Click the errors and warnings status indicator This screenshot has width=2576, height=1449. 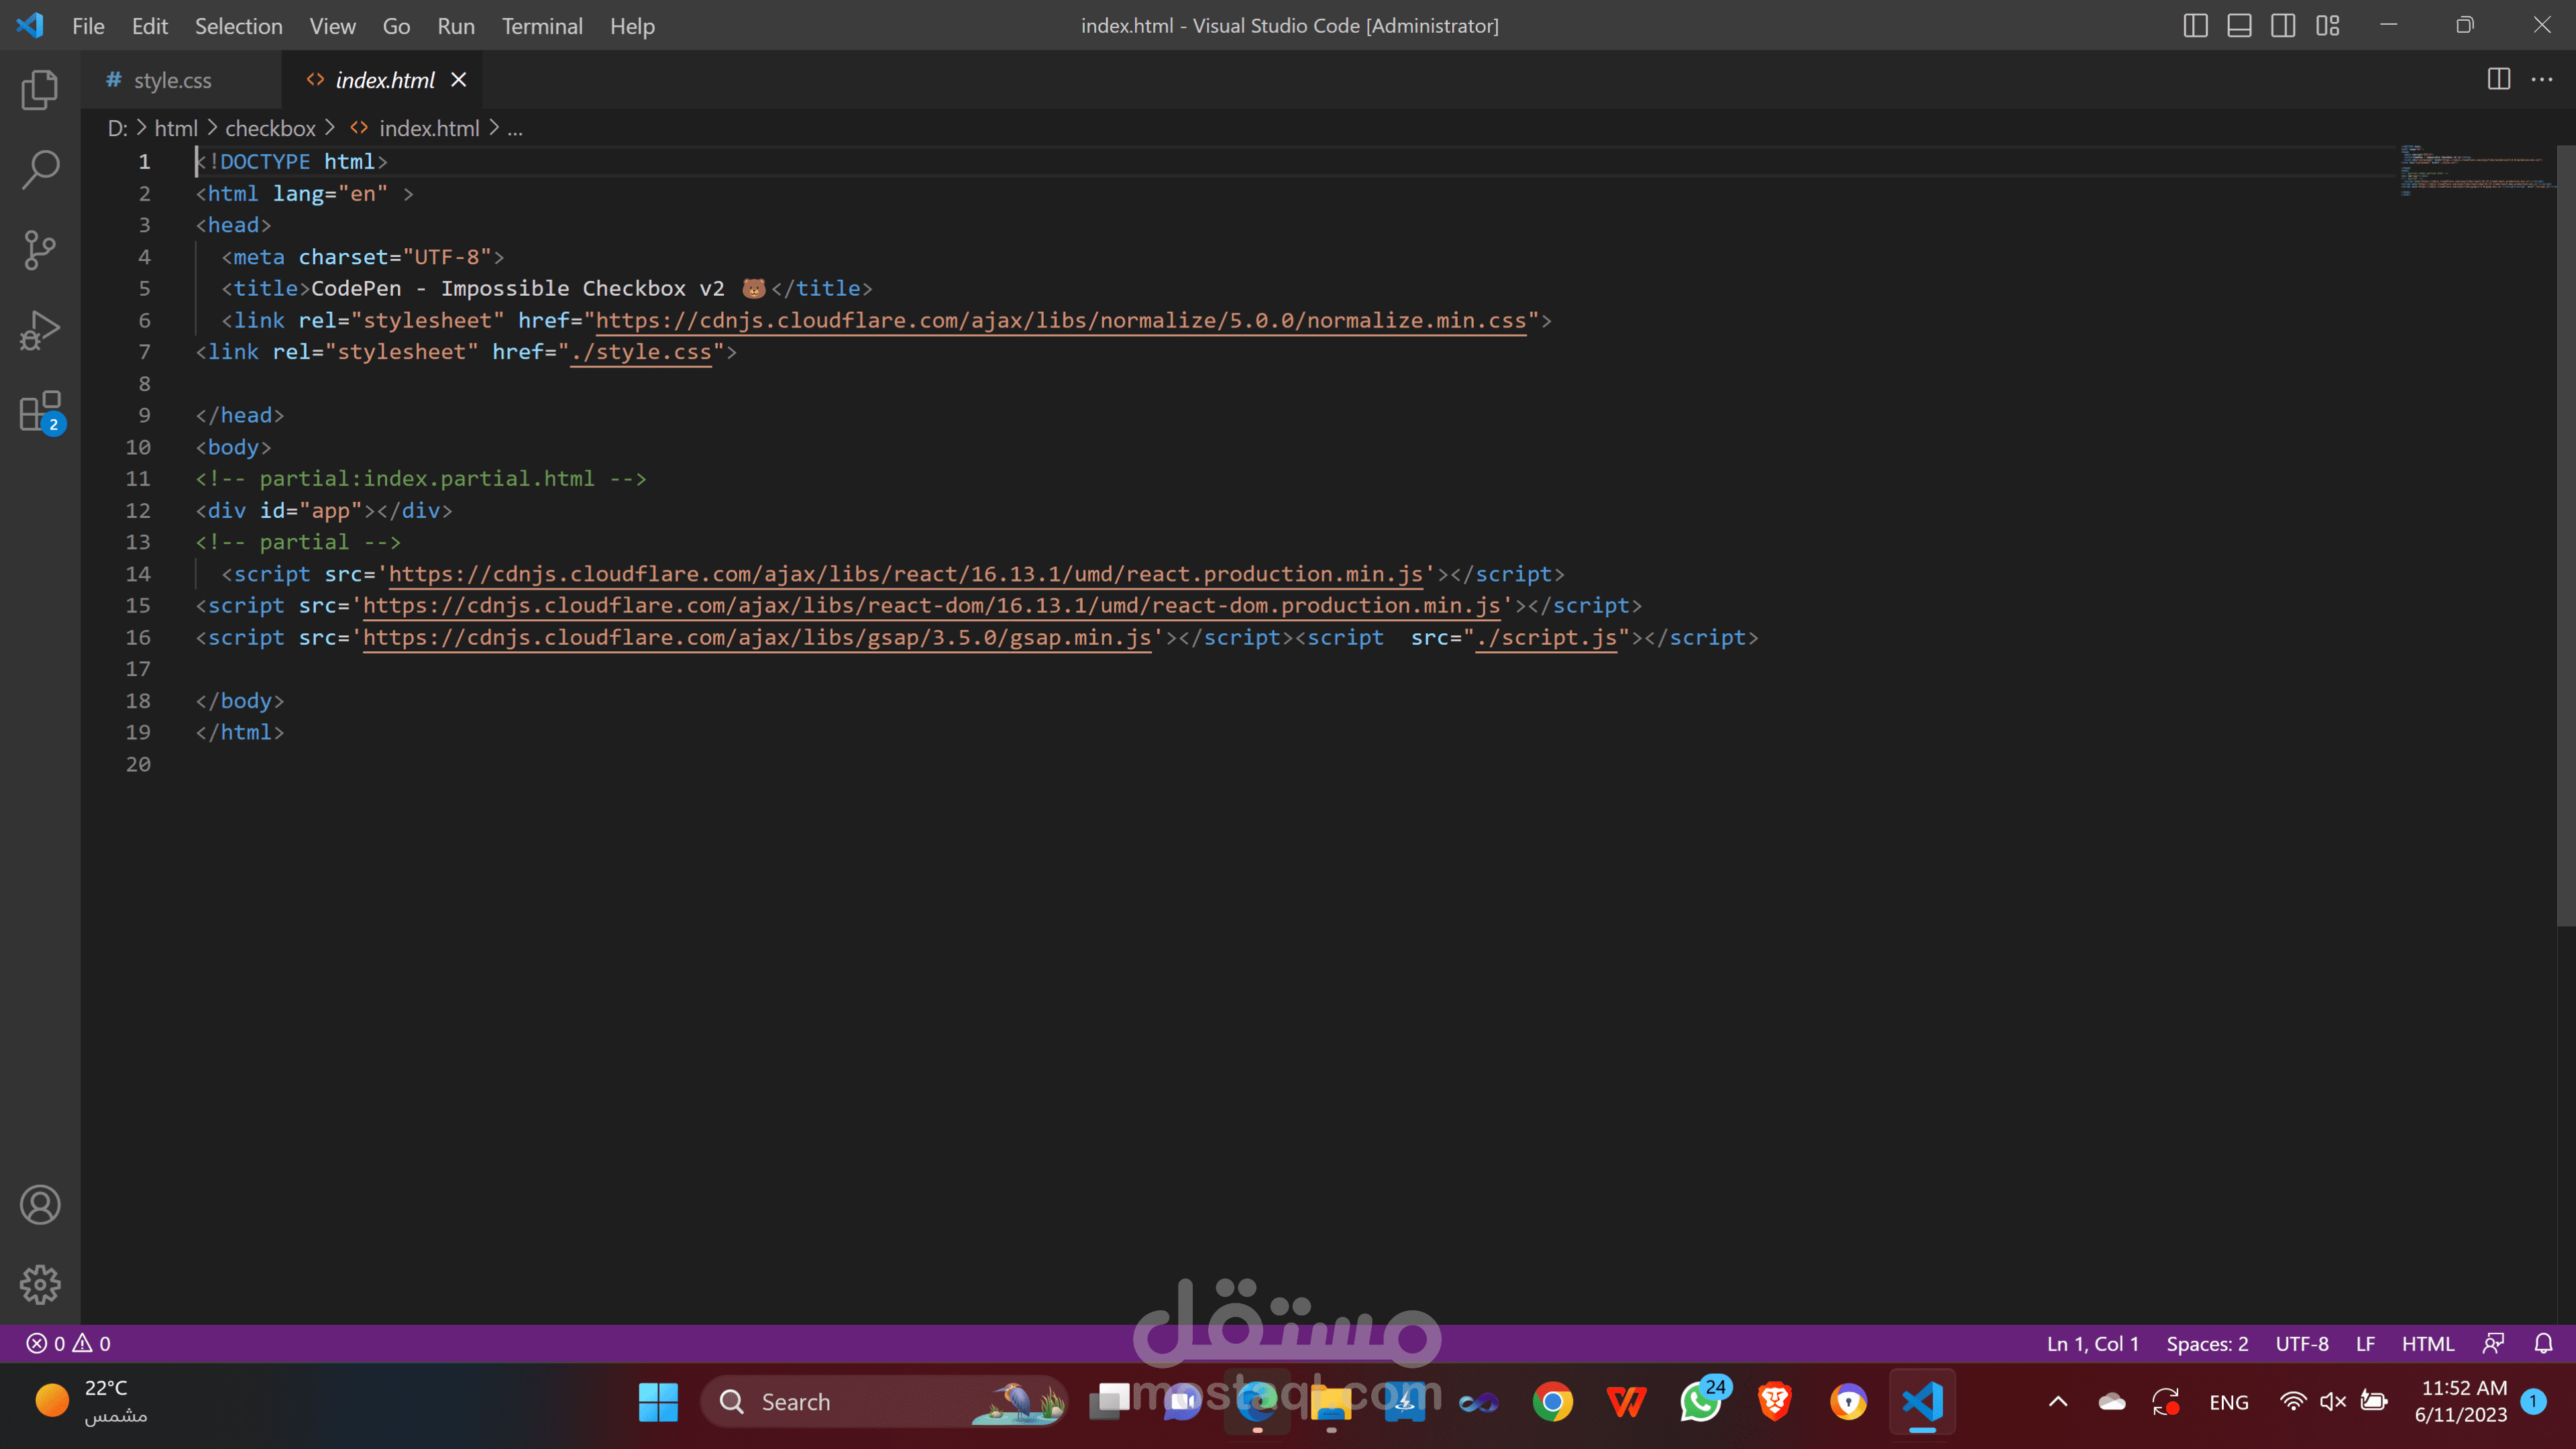[x=68, y=1344]
